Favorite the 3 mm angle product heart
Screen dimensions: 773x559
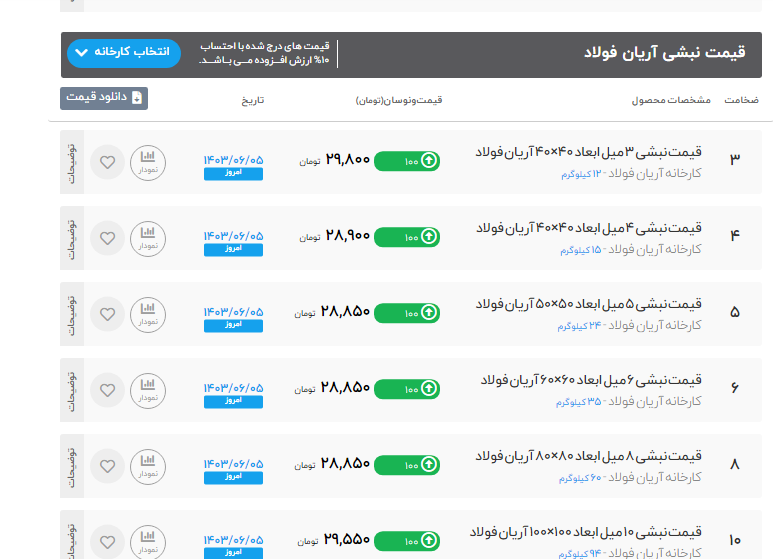pos(107,162)
